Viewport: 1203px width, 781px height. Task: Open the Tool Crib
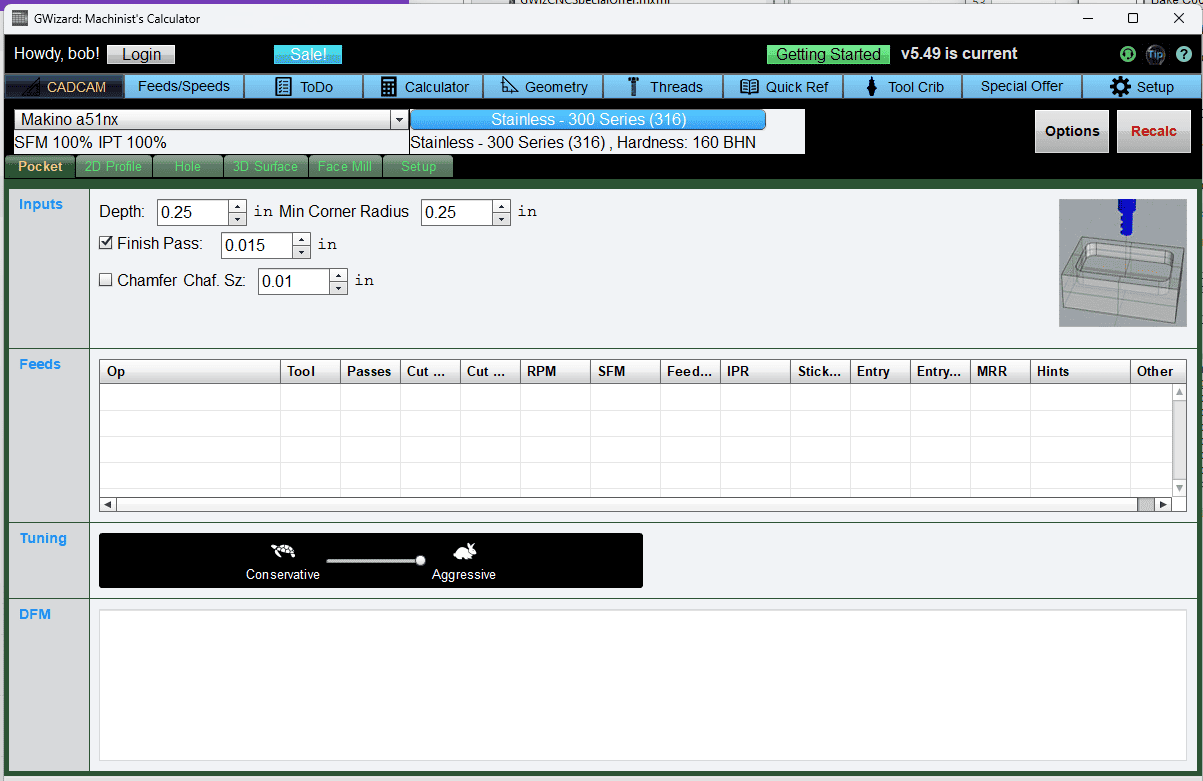pos(902,86)
